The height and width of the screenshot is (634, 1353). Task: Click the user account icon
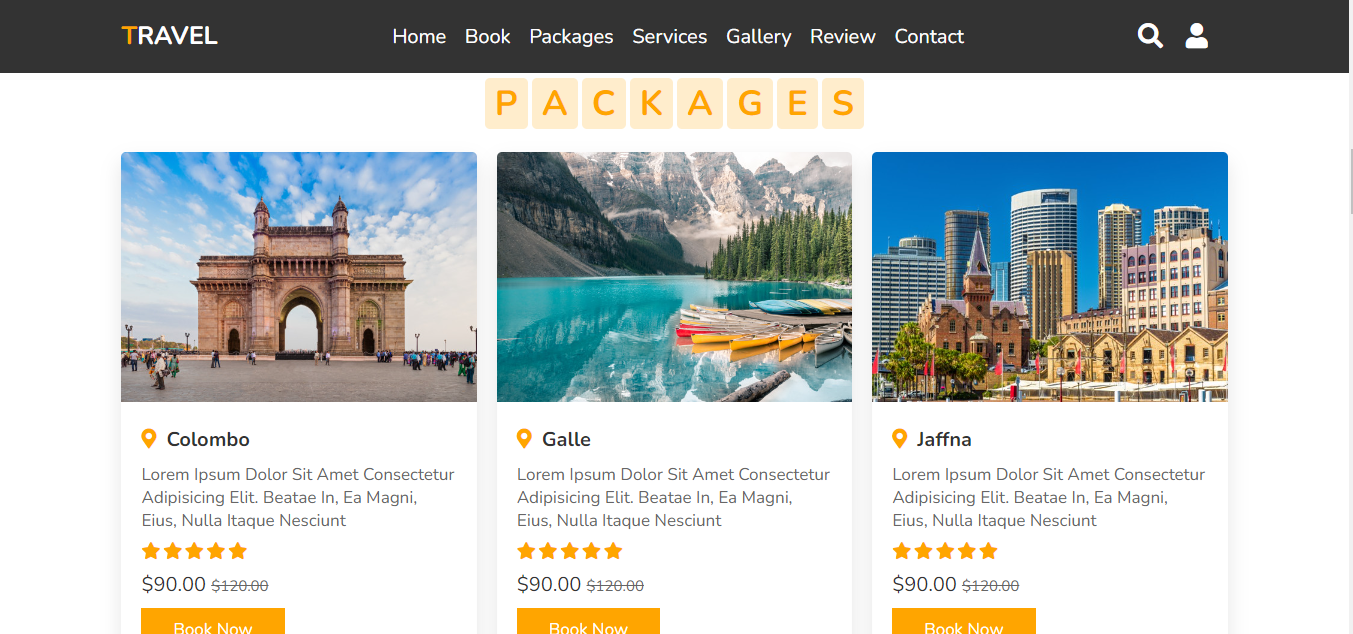point(1196,35)
